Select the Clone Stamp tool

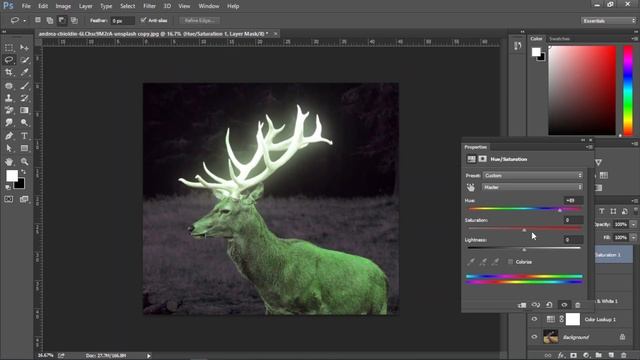coord(9,98)
